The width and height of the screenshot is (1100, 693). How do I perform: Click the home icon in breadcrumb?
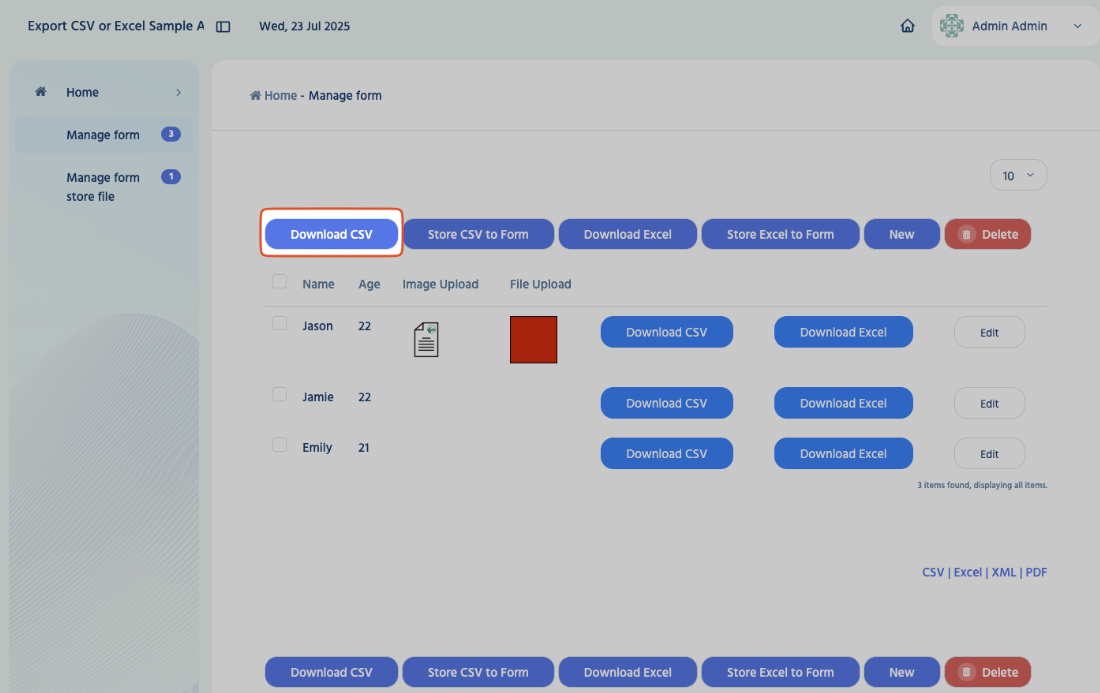tap(256, 96)
